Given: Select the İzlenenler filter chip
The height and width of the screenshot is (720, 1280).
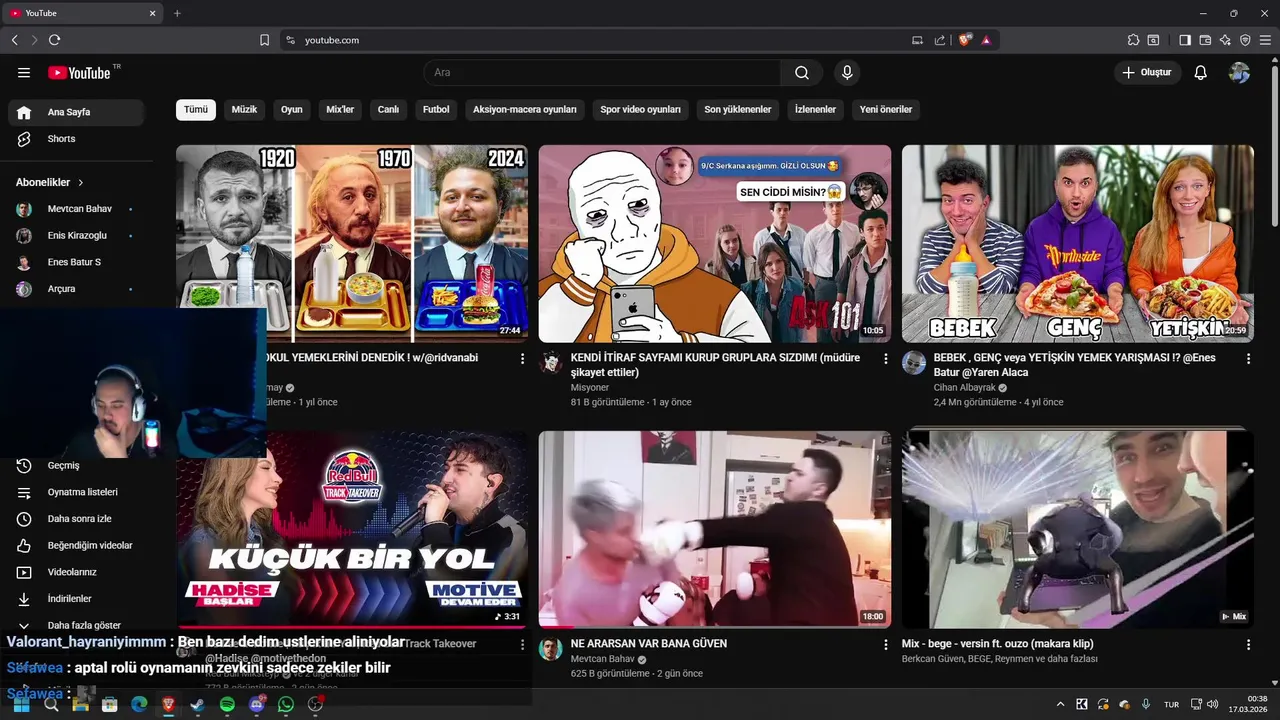Looking at the screenshot, I should [815, 109].
